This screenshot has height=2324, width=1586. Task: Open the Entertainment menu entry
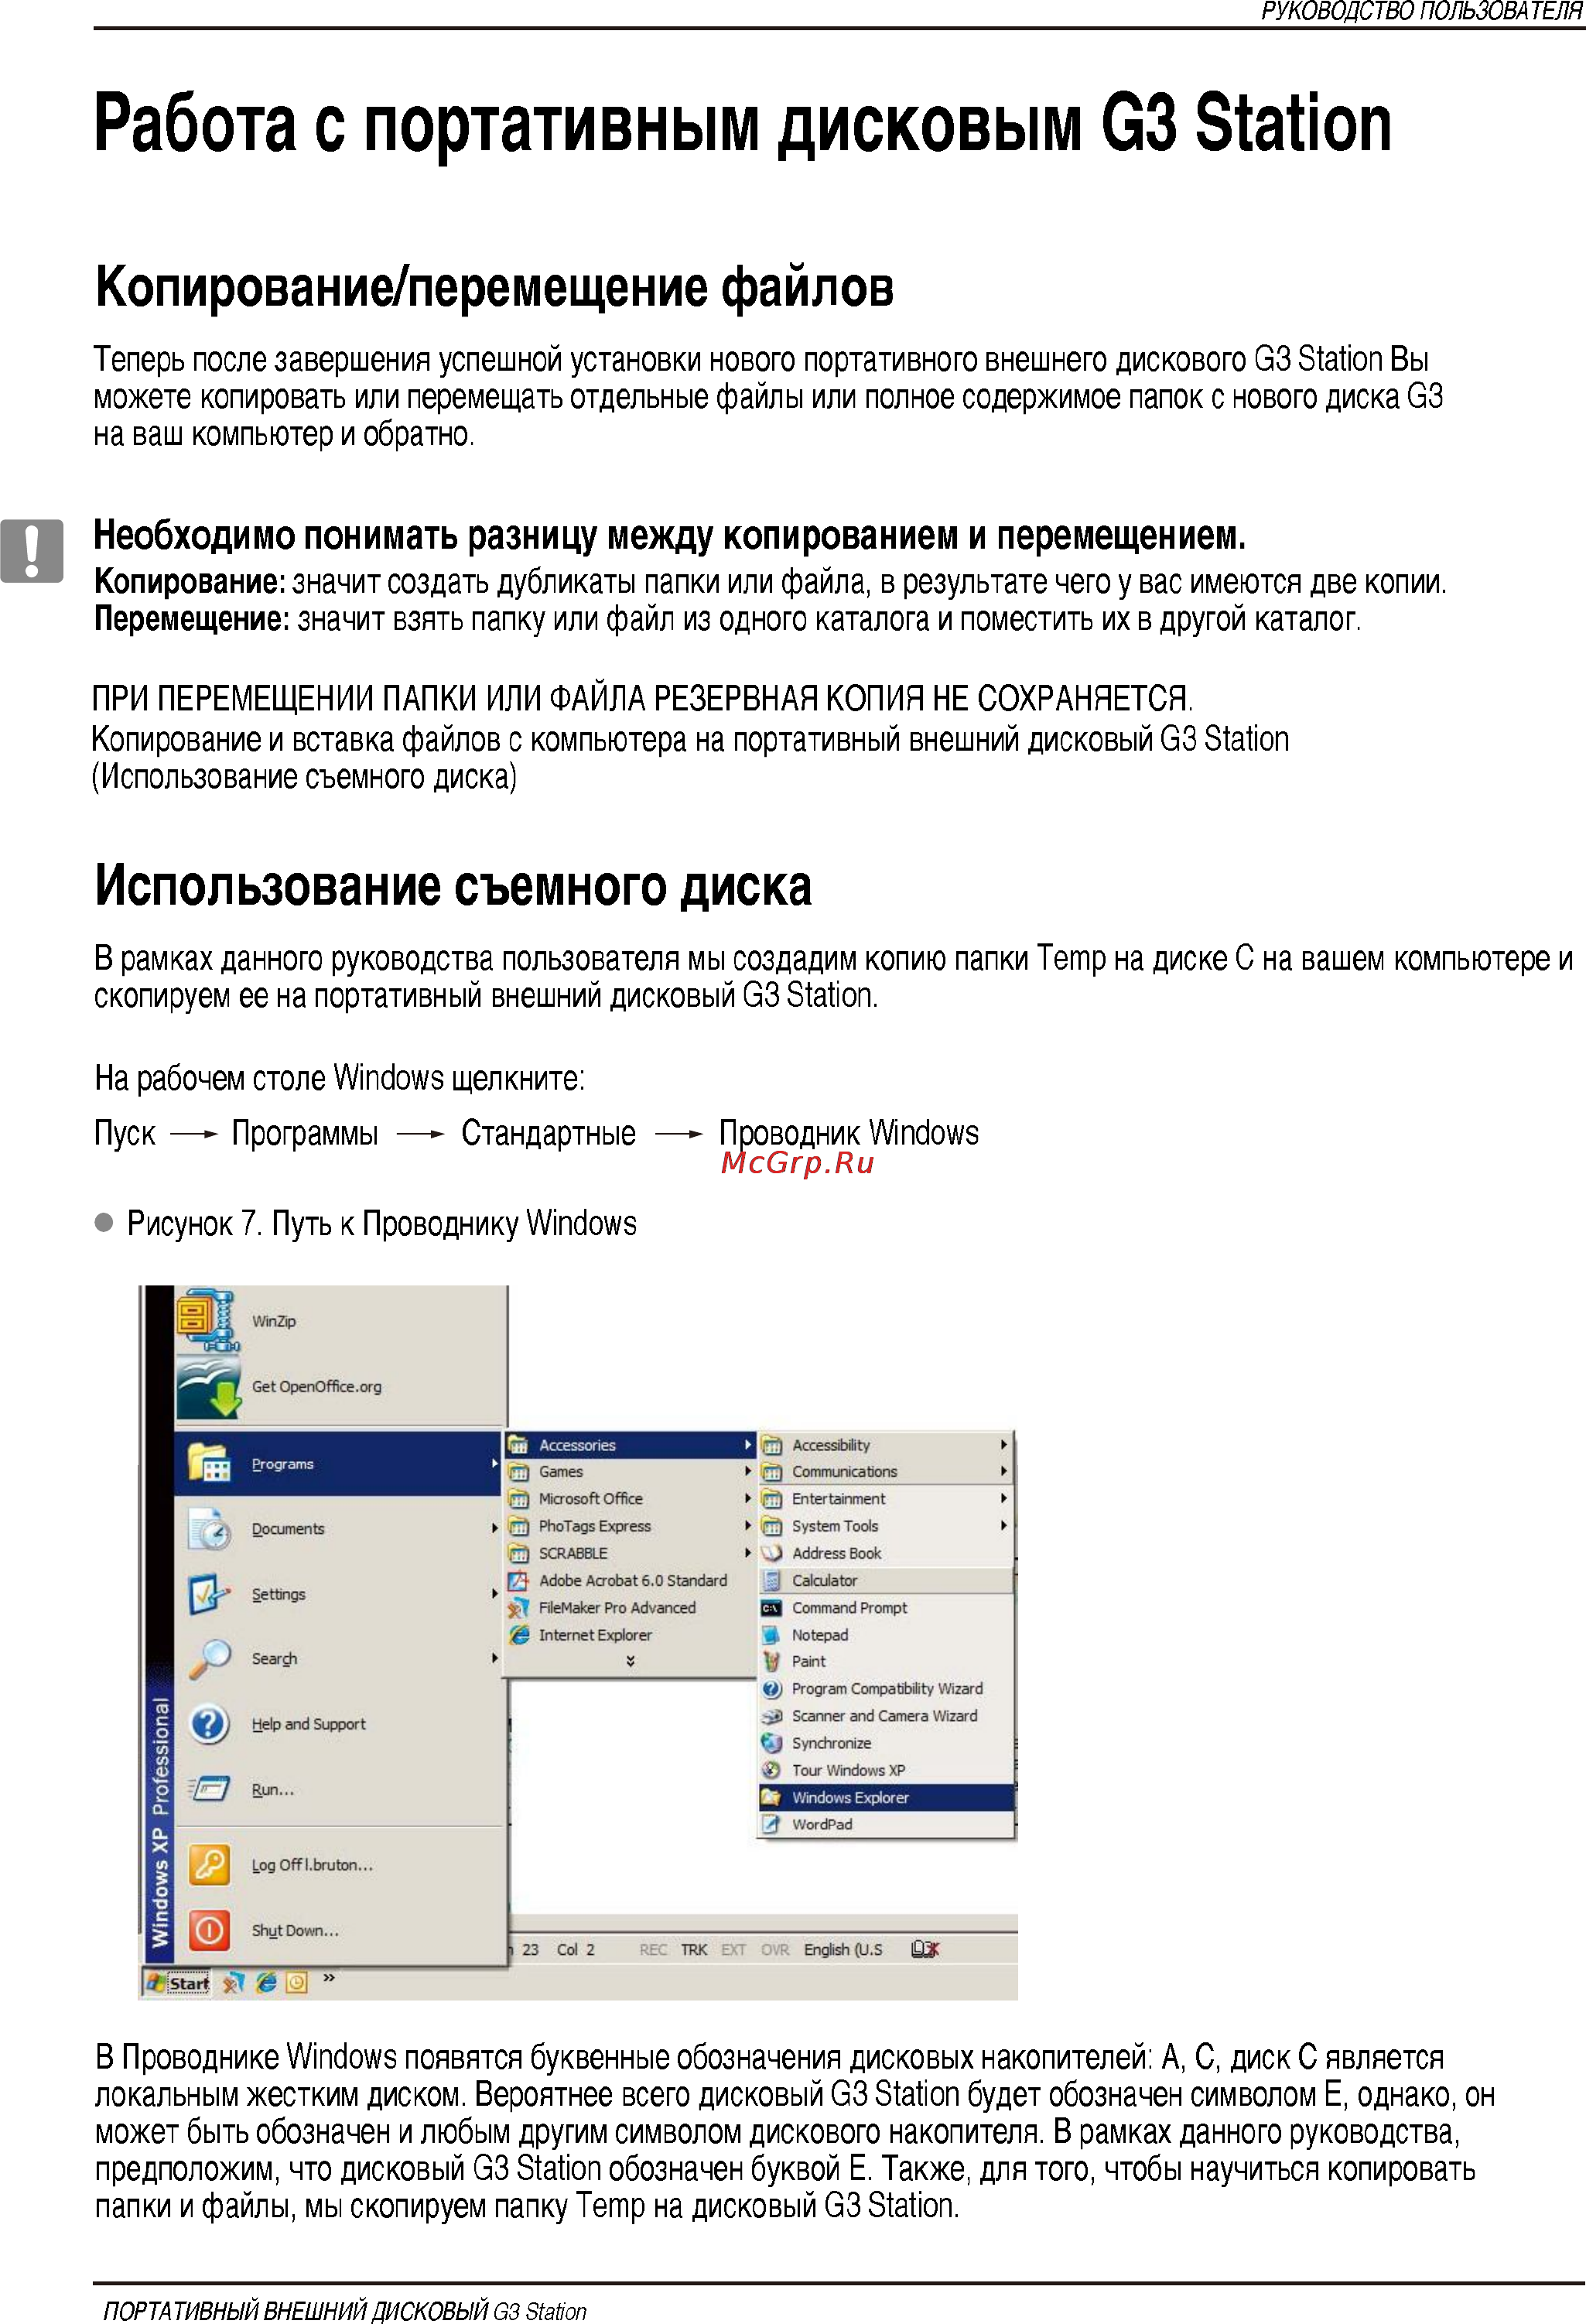[886, 1499]
